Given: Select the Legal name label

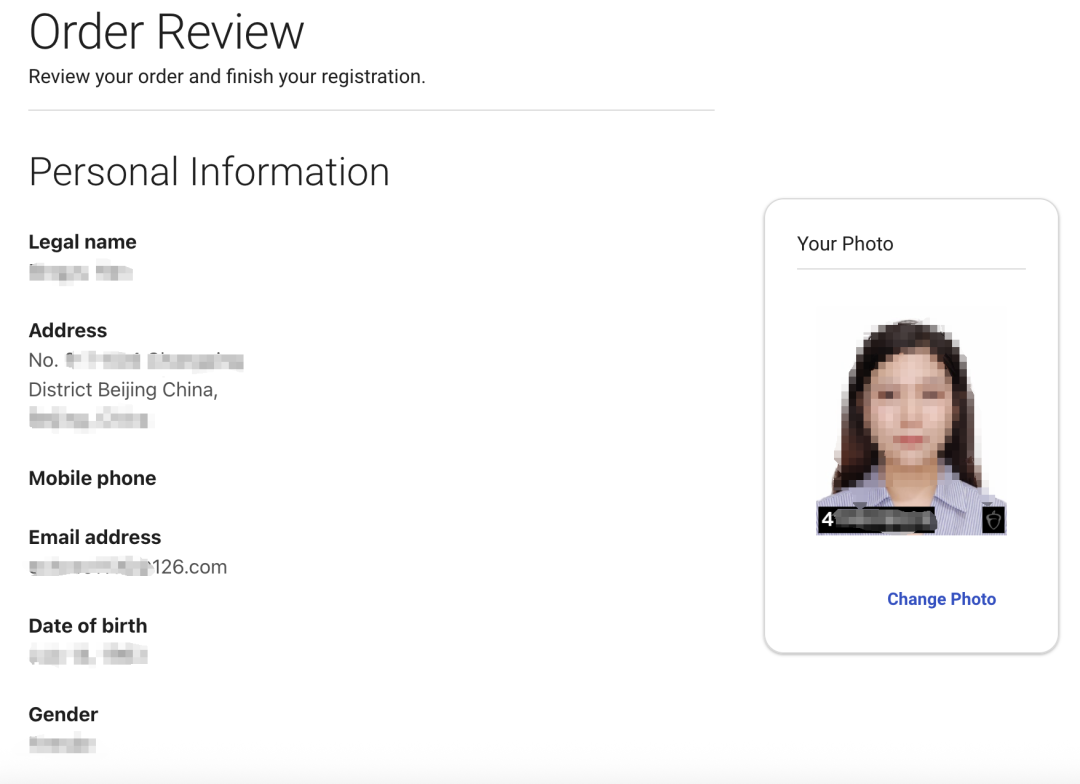Looking at the screenshot, I should [82, 242].
